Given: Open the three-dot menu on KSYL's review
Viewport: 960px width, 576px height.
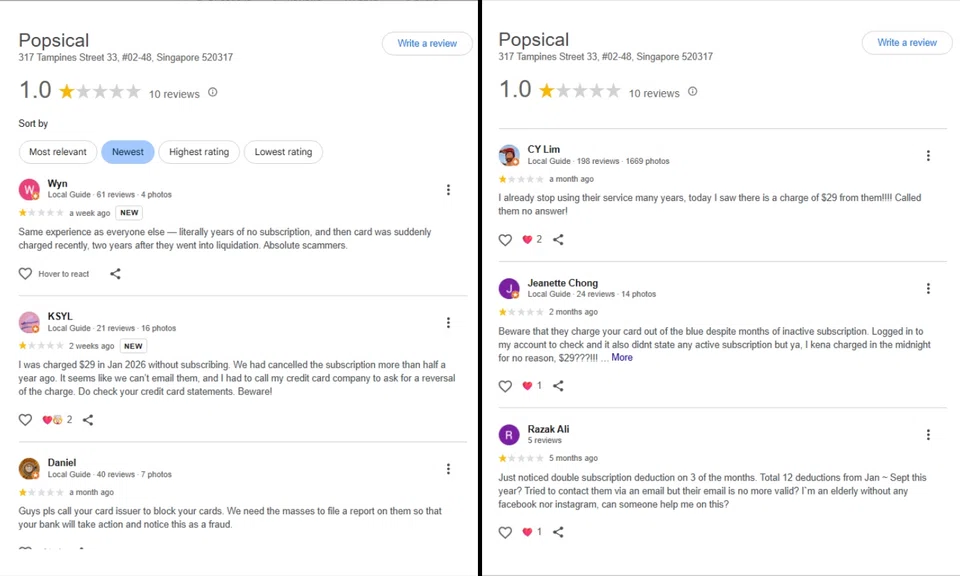Looking at the screenshot, I should 448,322.
